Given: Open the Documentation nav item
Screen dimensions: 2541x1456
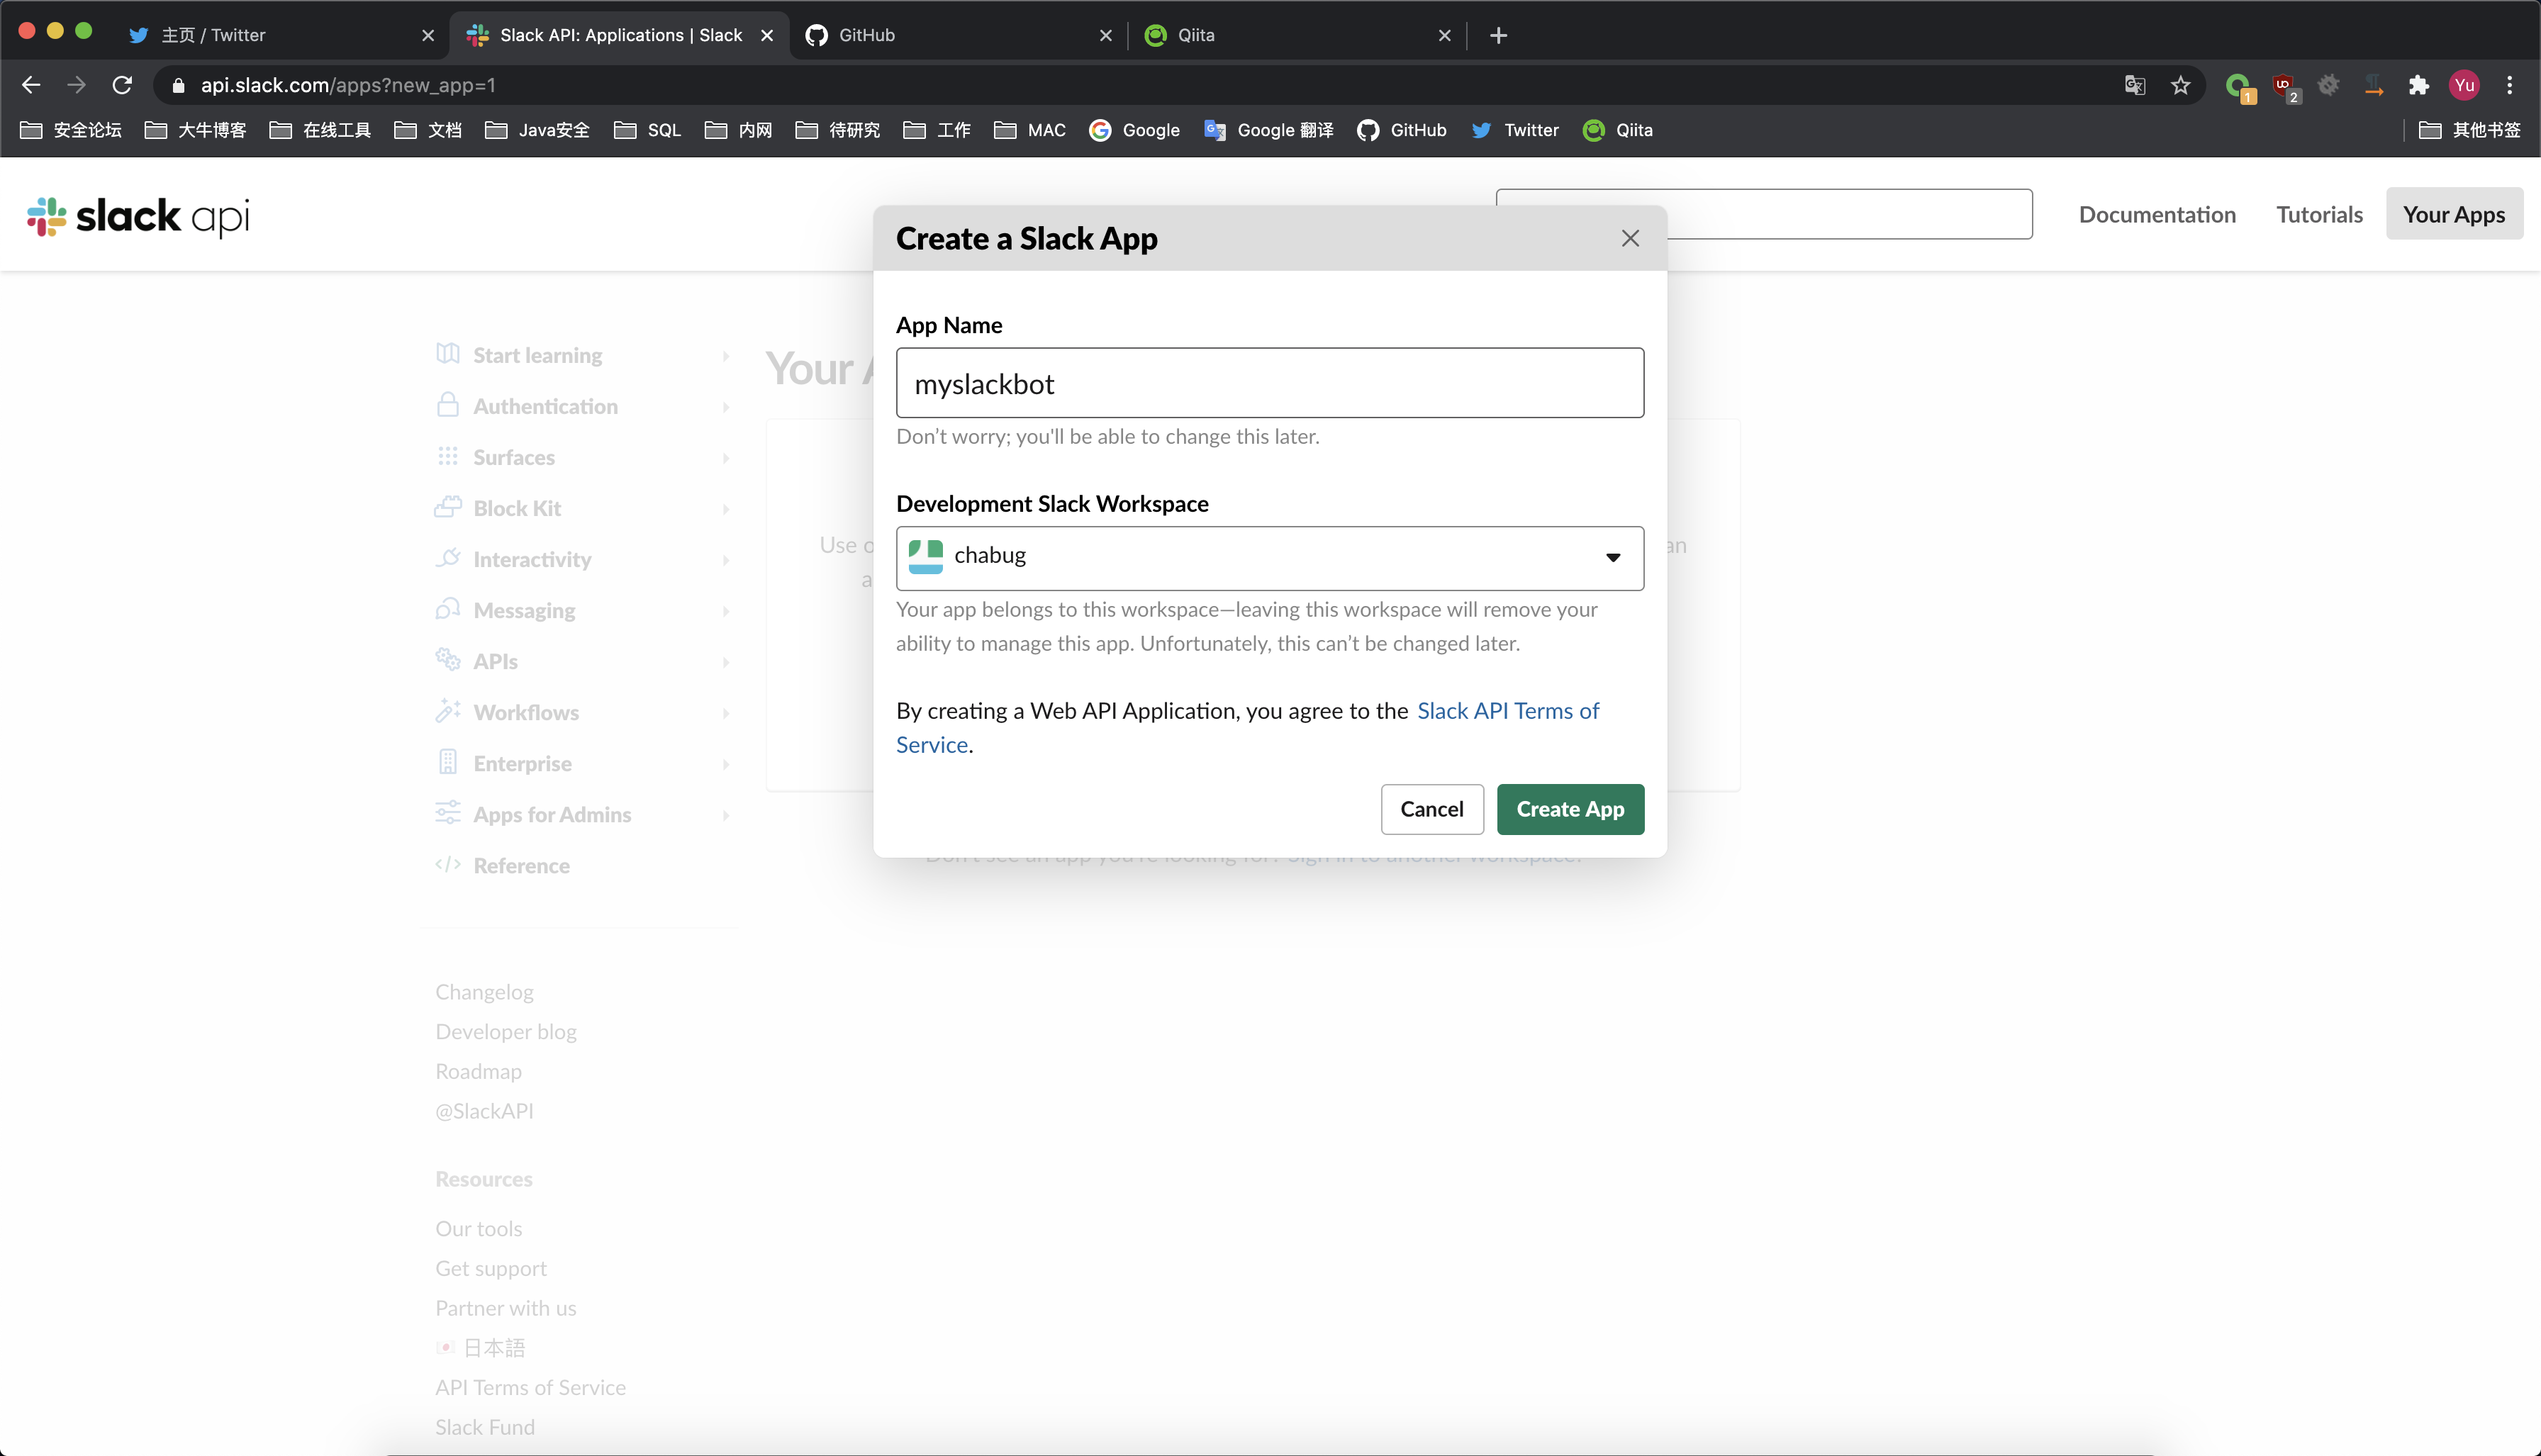Looking at the screenshot, I should [2156, 214].
